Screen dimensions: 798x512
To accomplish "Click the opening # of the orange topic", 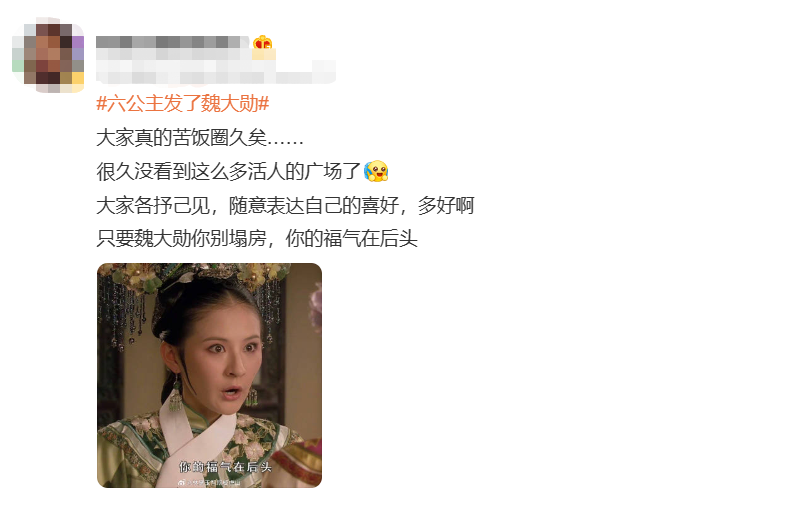I will 101,104.
